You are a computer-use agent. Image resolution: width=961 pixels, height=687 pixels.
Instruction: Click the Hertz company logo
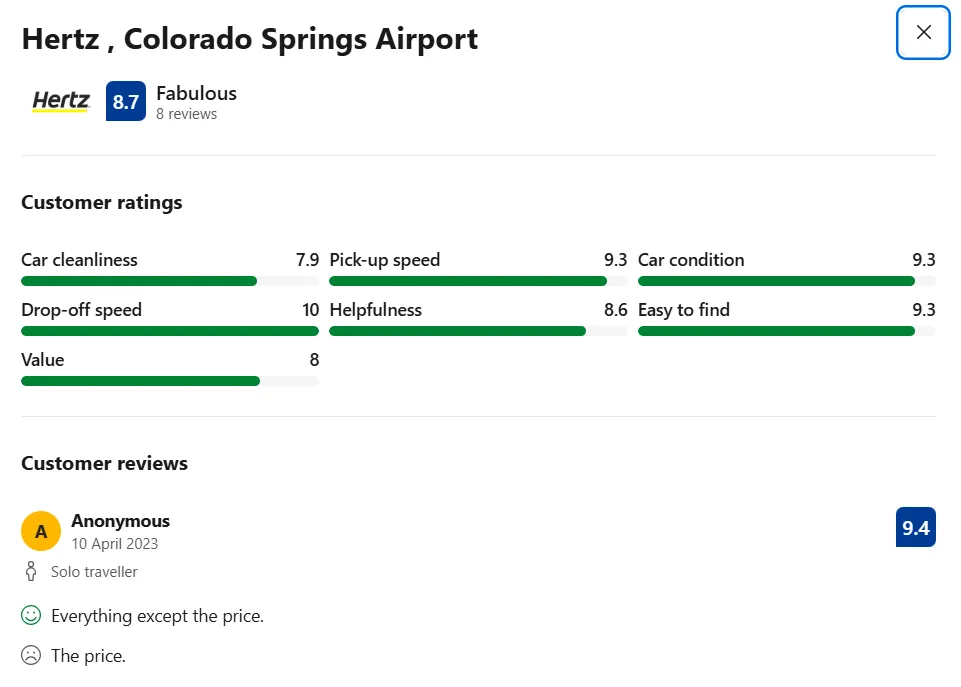click(61, 101)
